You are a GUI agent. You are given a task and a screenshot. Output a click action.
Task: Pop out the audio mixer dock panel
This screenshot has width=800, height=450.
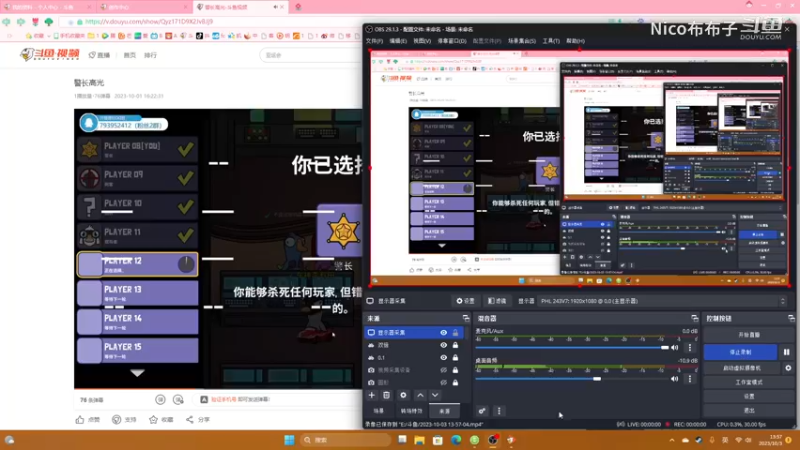[x=694, y=318]
